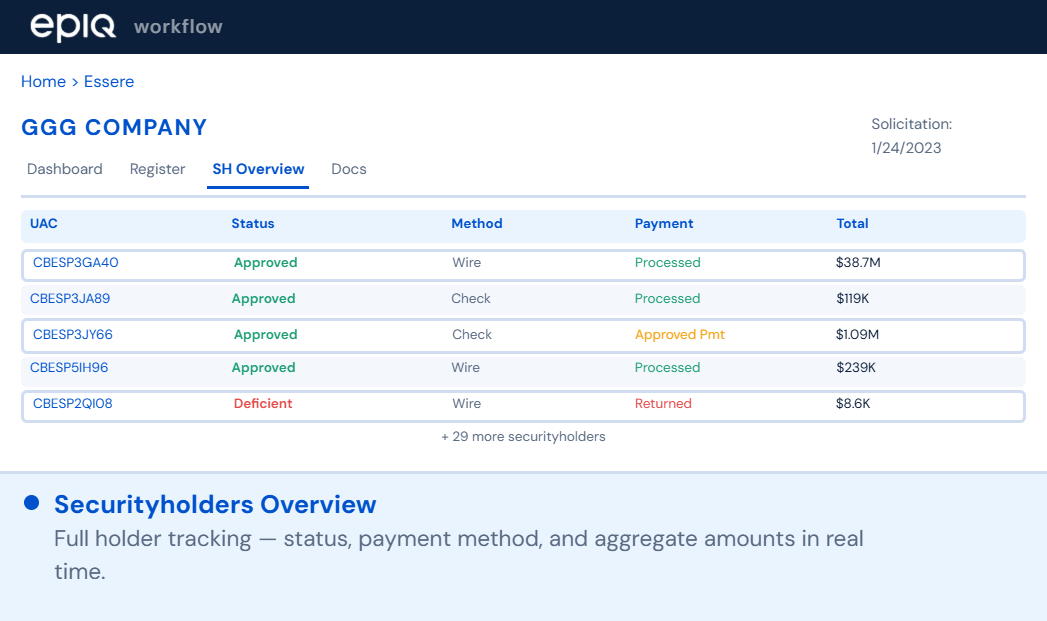The image size is (1047, 621).
Task: Click the Payment column header
Action: [664, 224]
